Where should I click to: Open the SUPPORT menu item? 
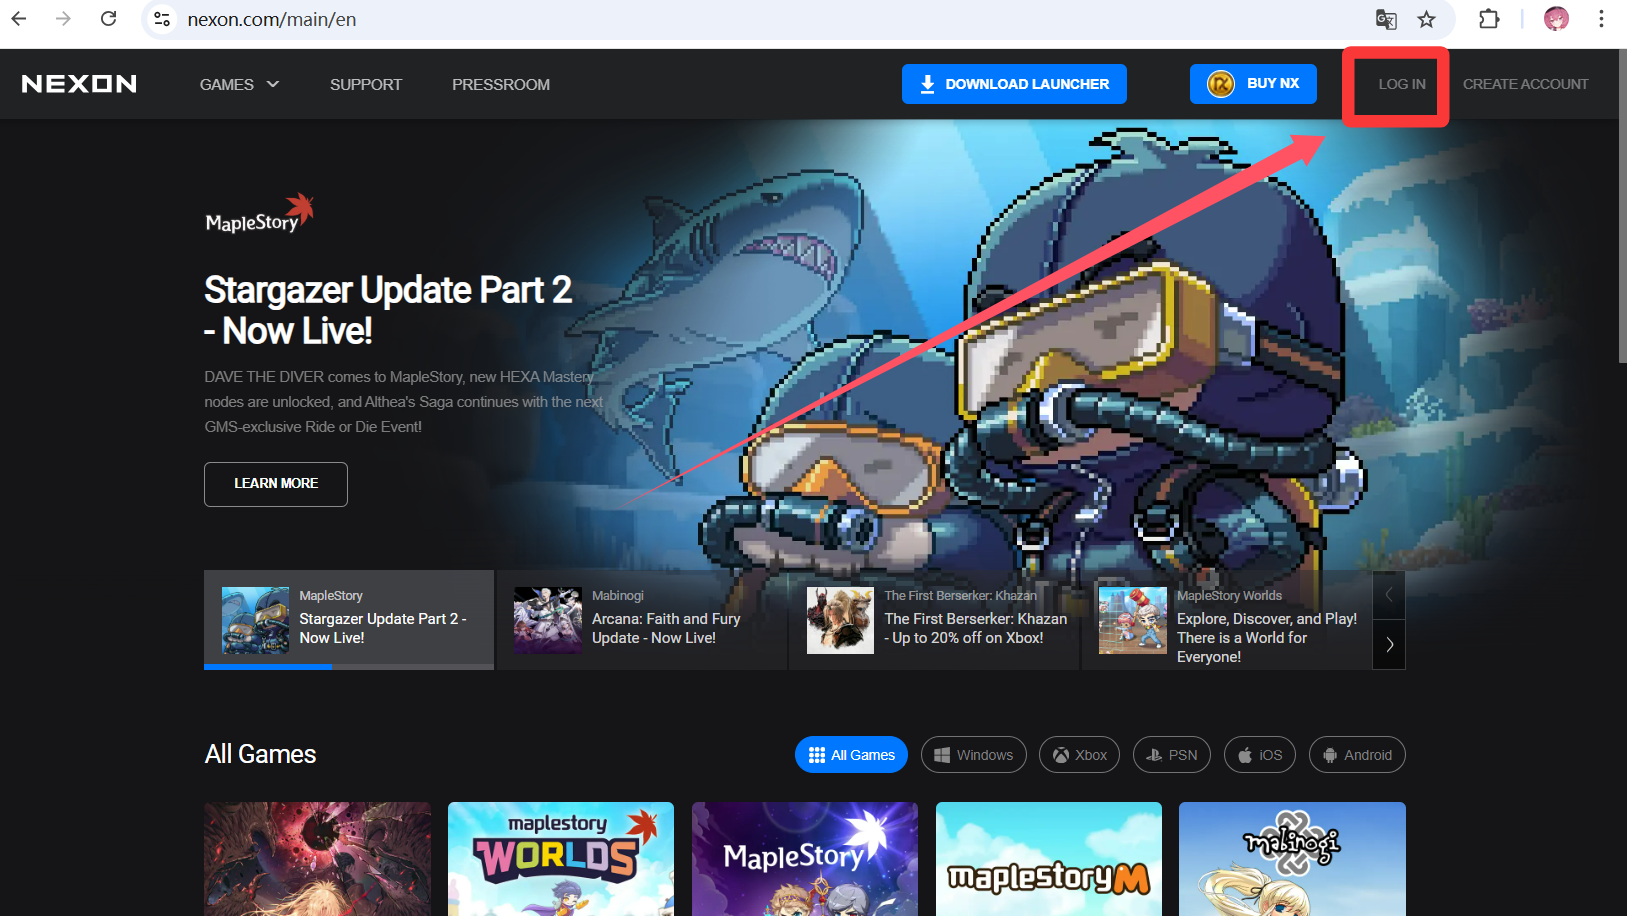[x=366, y=85]
